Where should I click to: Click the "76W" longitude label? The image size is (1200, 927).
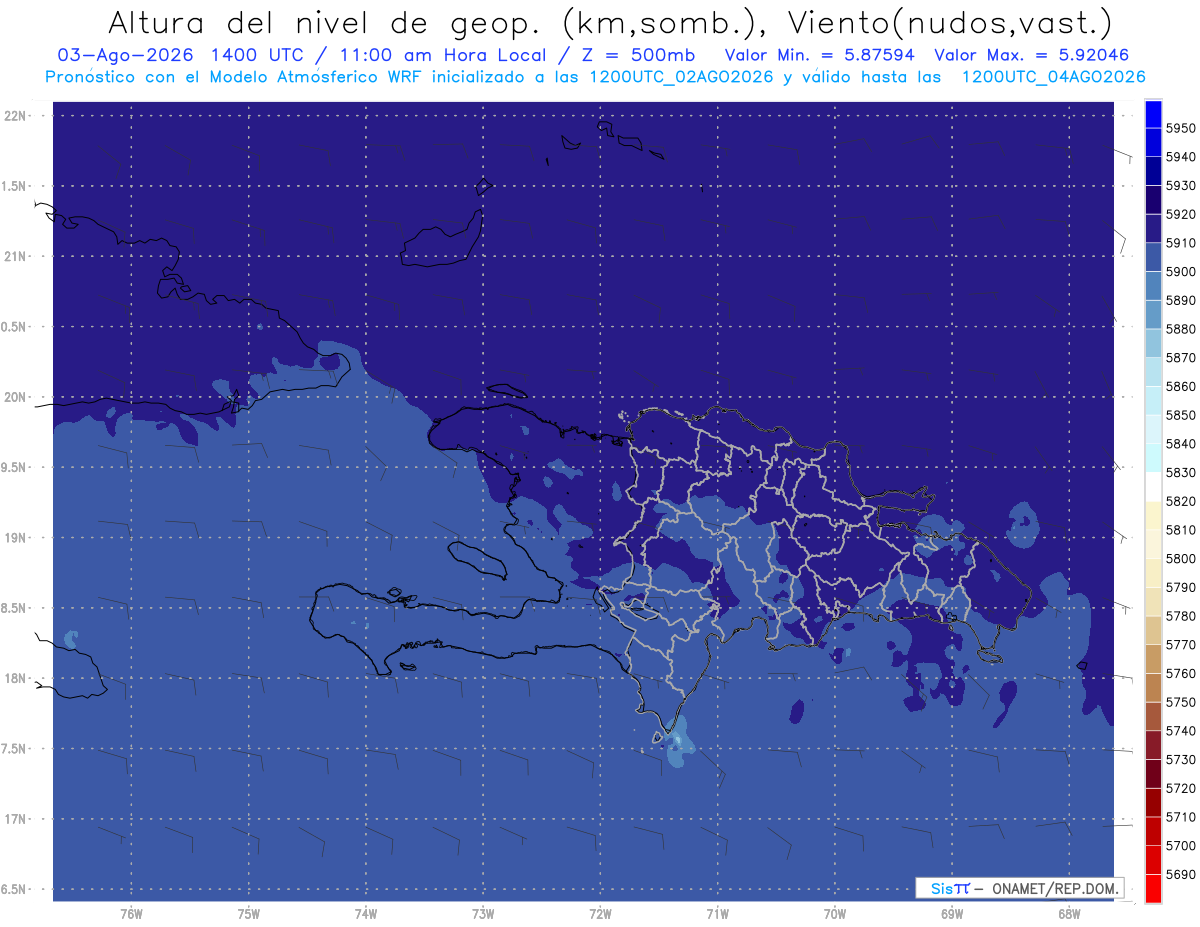coord(131,914)
